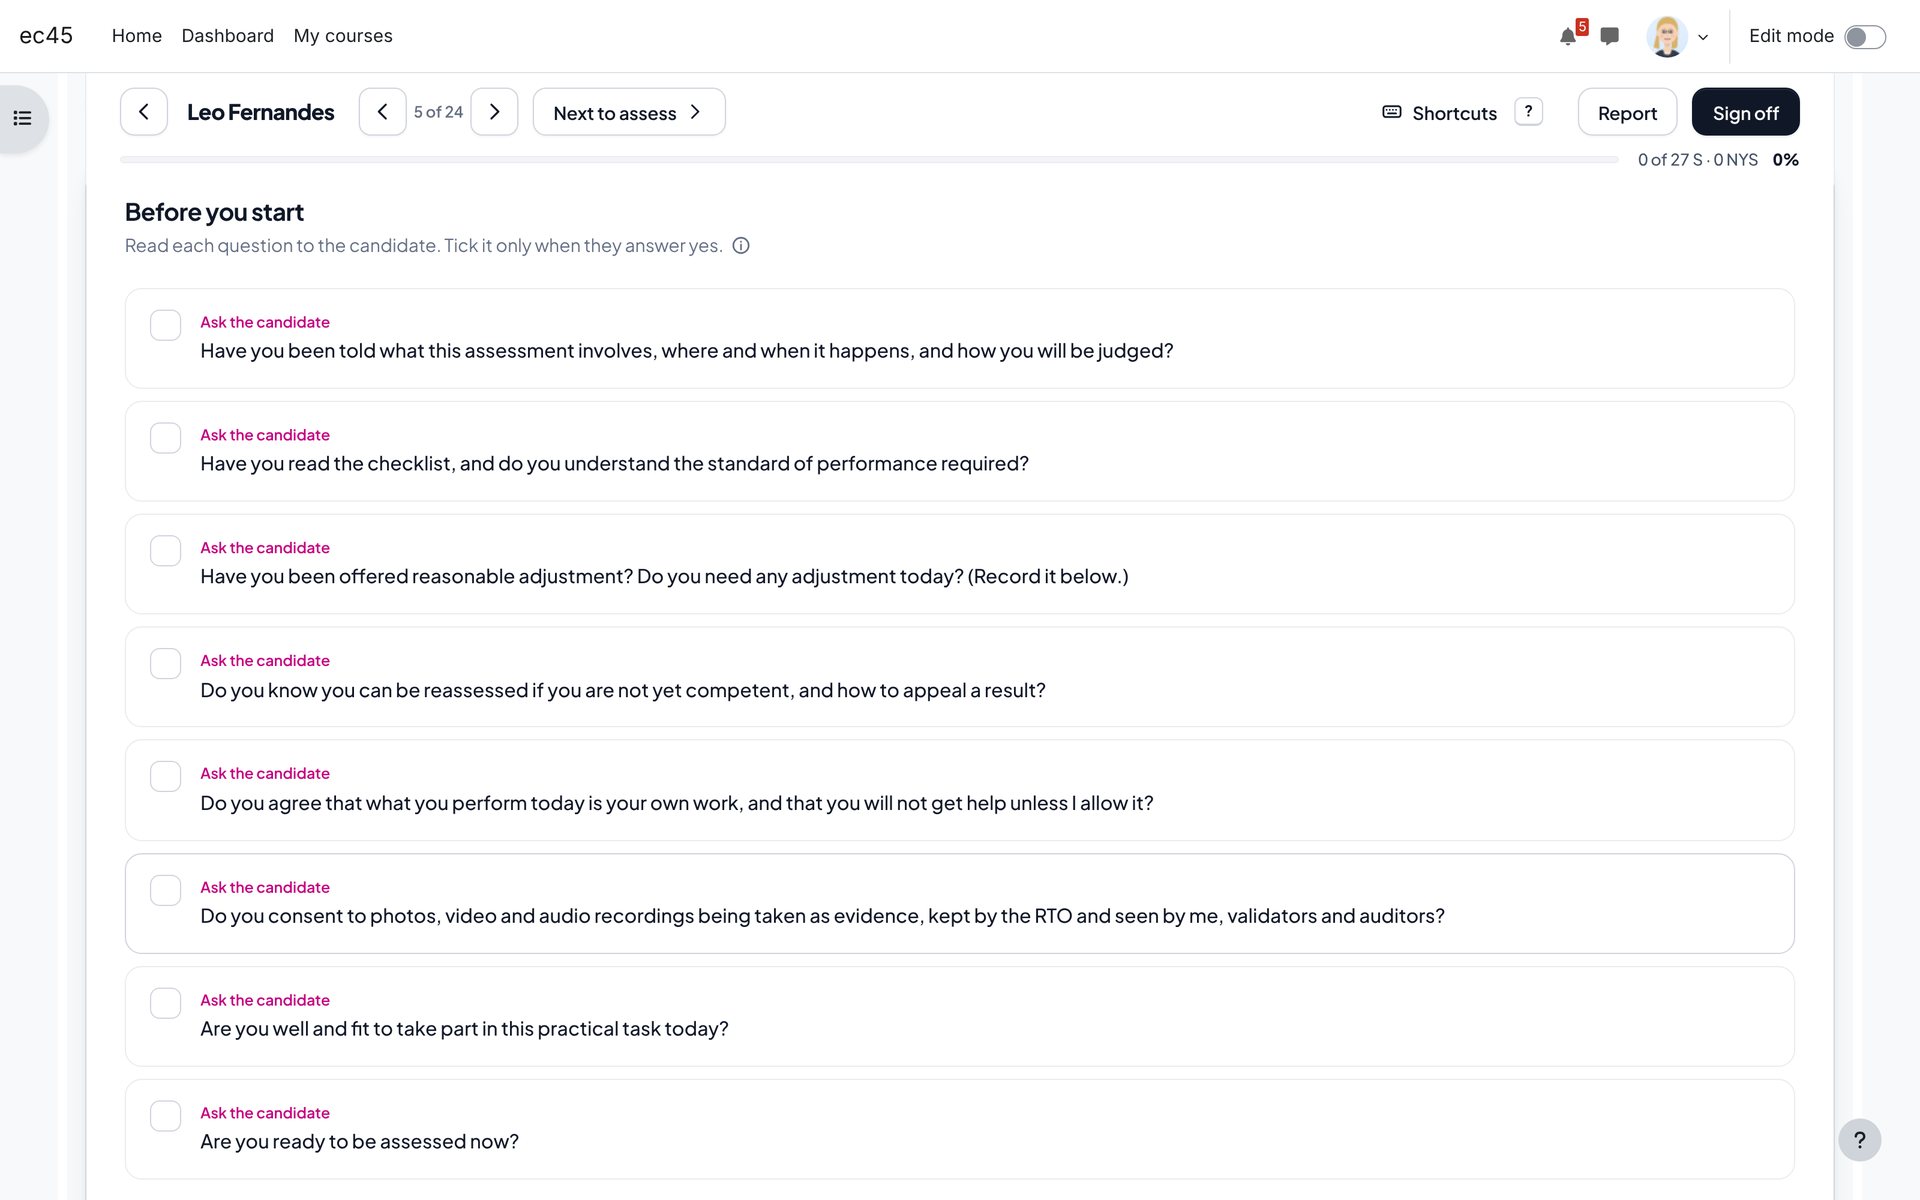Screen dimensions: 1920x1200
Task: Tick checkbox for told what assessment involves
Action: [165, 325]
